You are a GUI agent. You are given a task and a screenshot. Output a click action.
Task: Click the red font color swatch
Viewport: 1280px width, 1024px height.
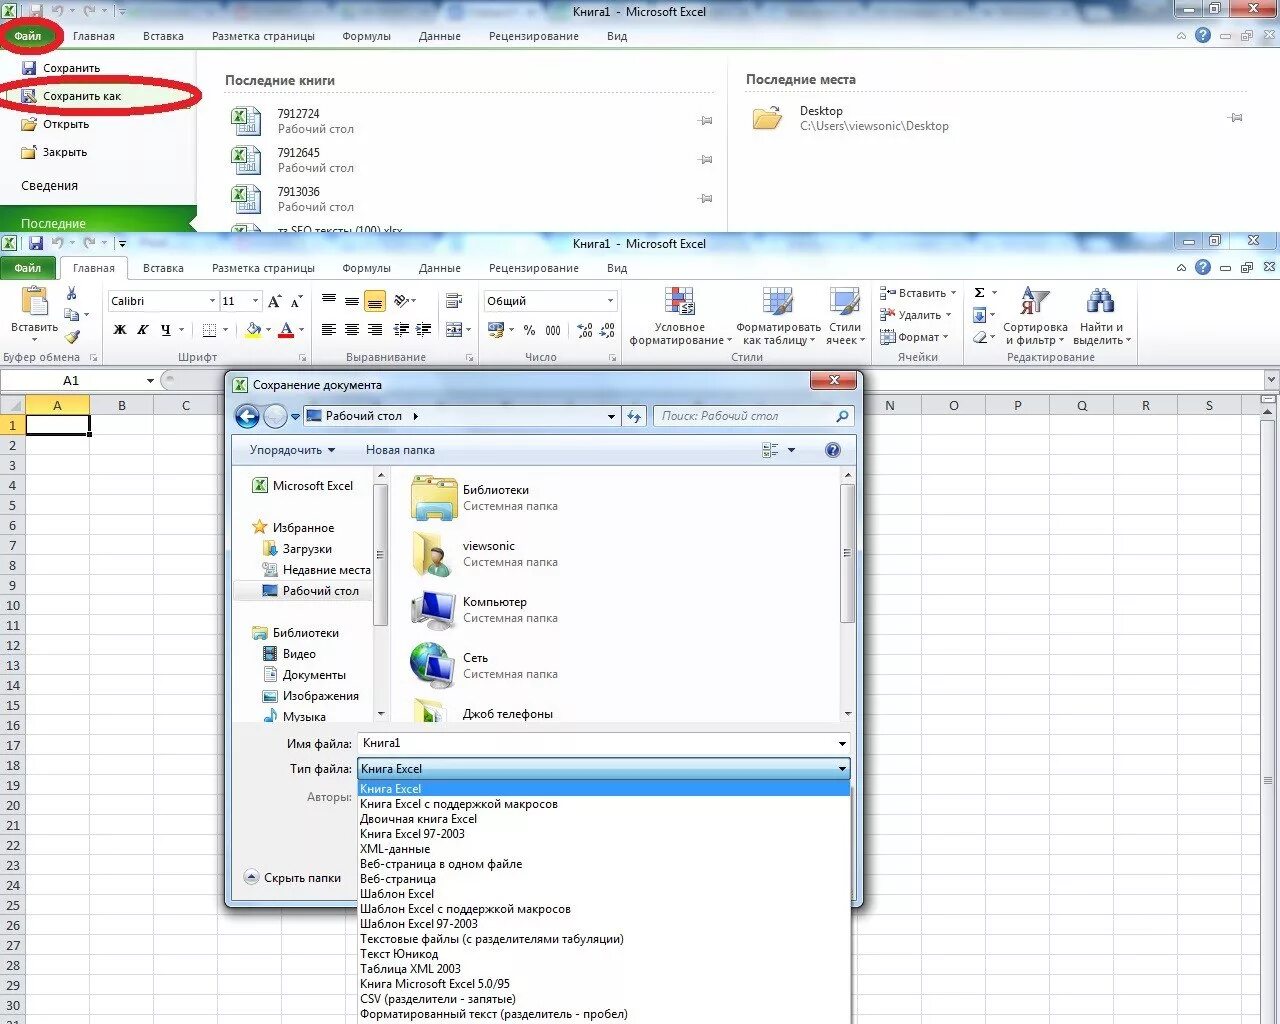click(286, 330)
